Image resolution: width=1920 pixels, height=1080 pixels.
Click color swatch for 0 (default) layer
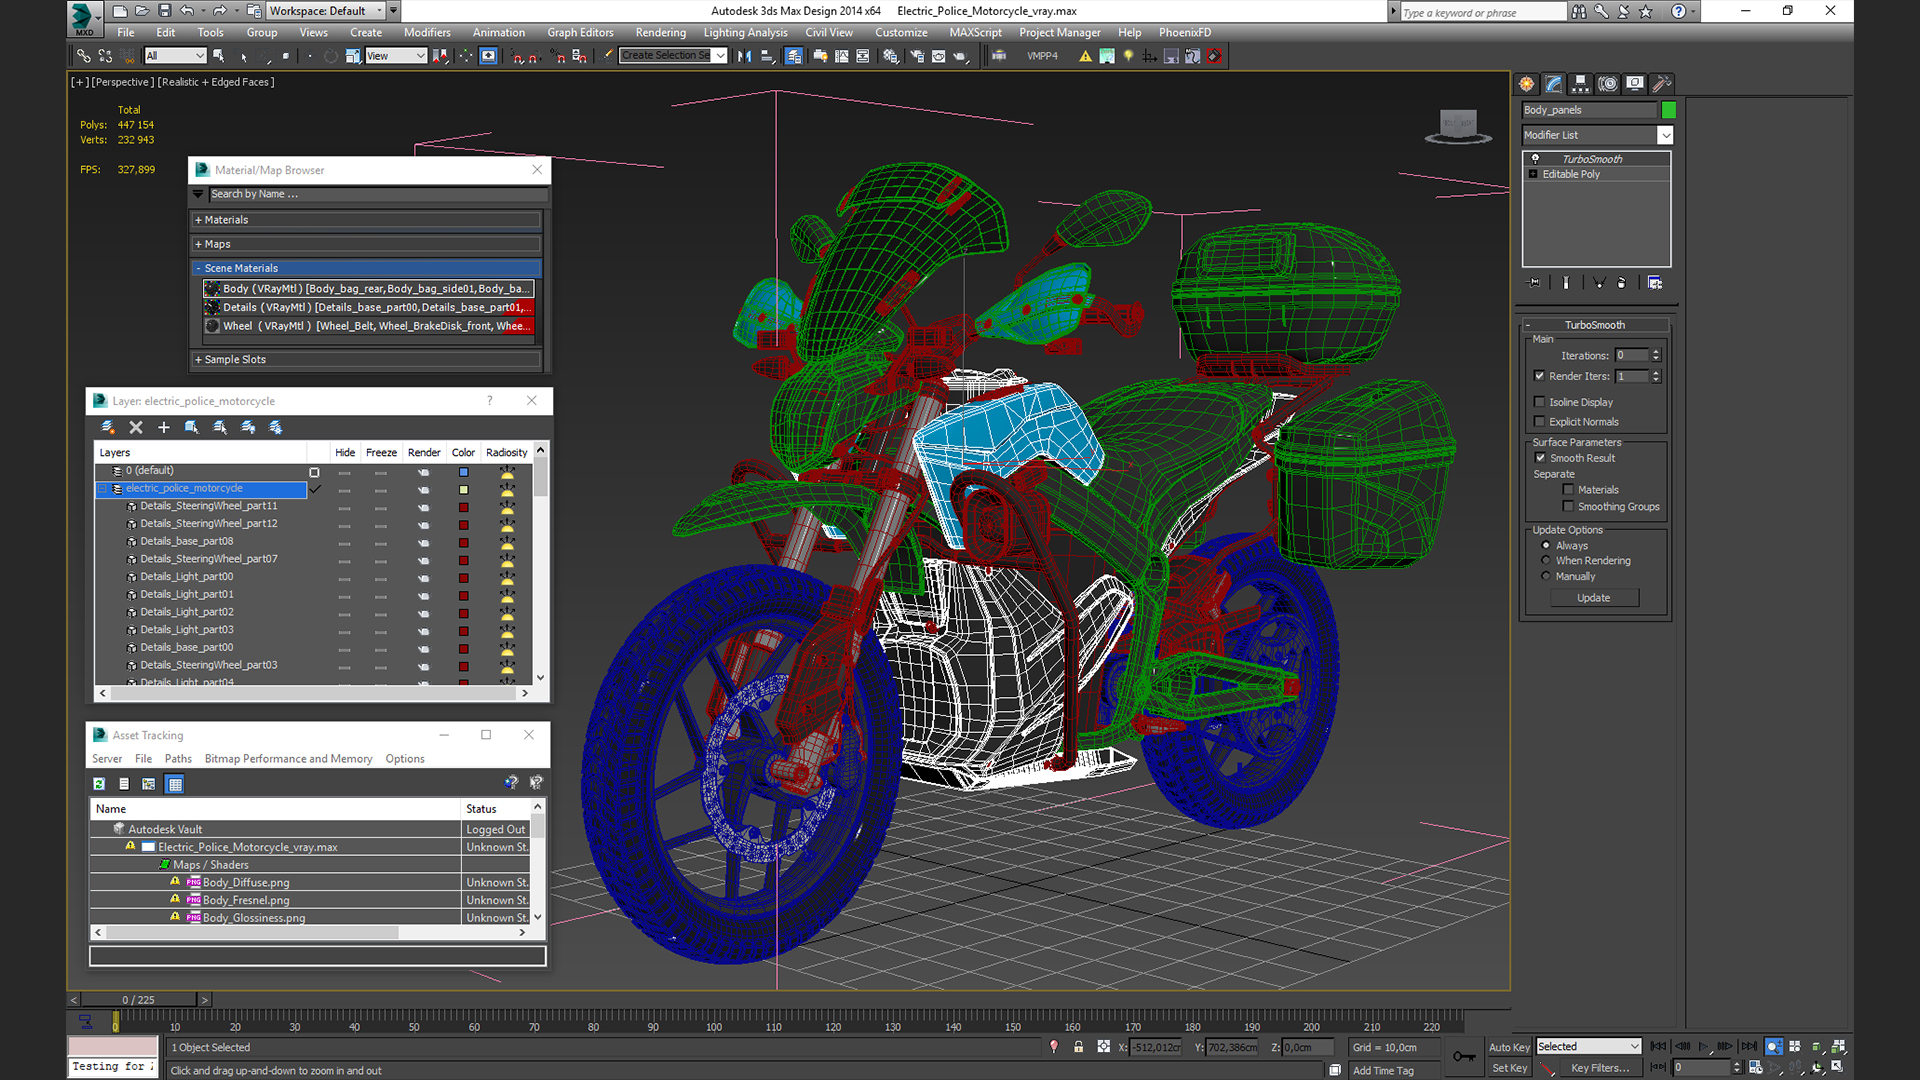(463, 472)
